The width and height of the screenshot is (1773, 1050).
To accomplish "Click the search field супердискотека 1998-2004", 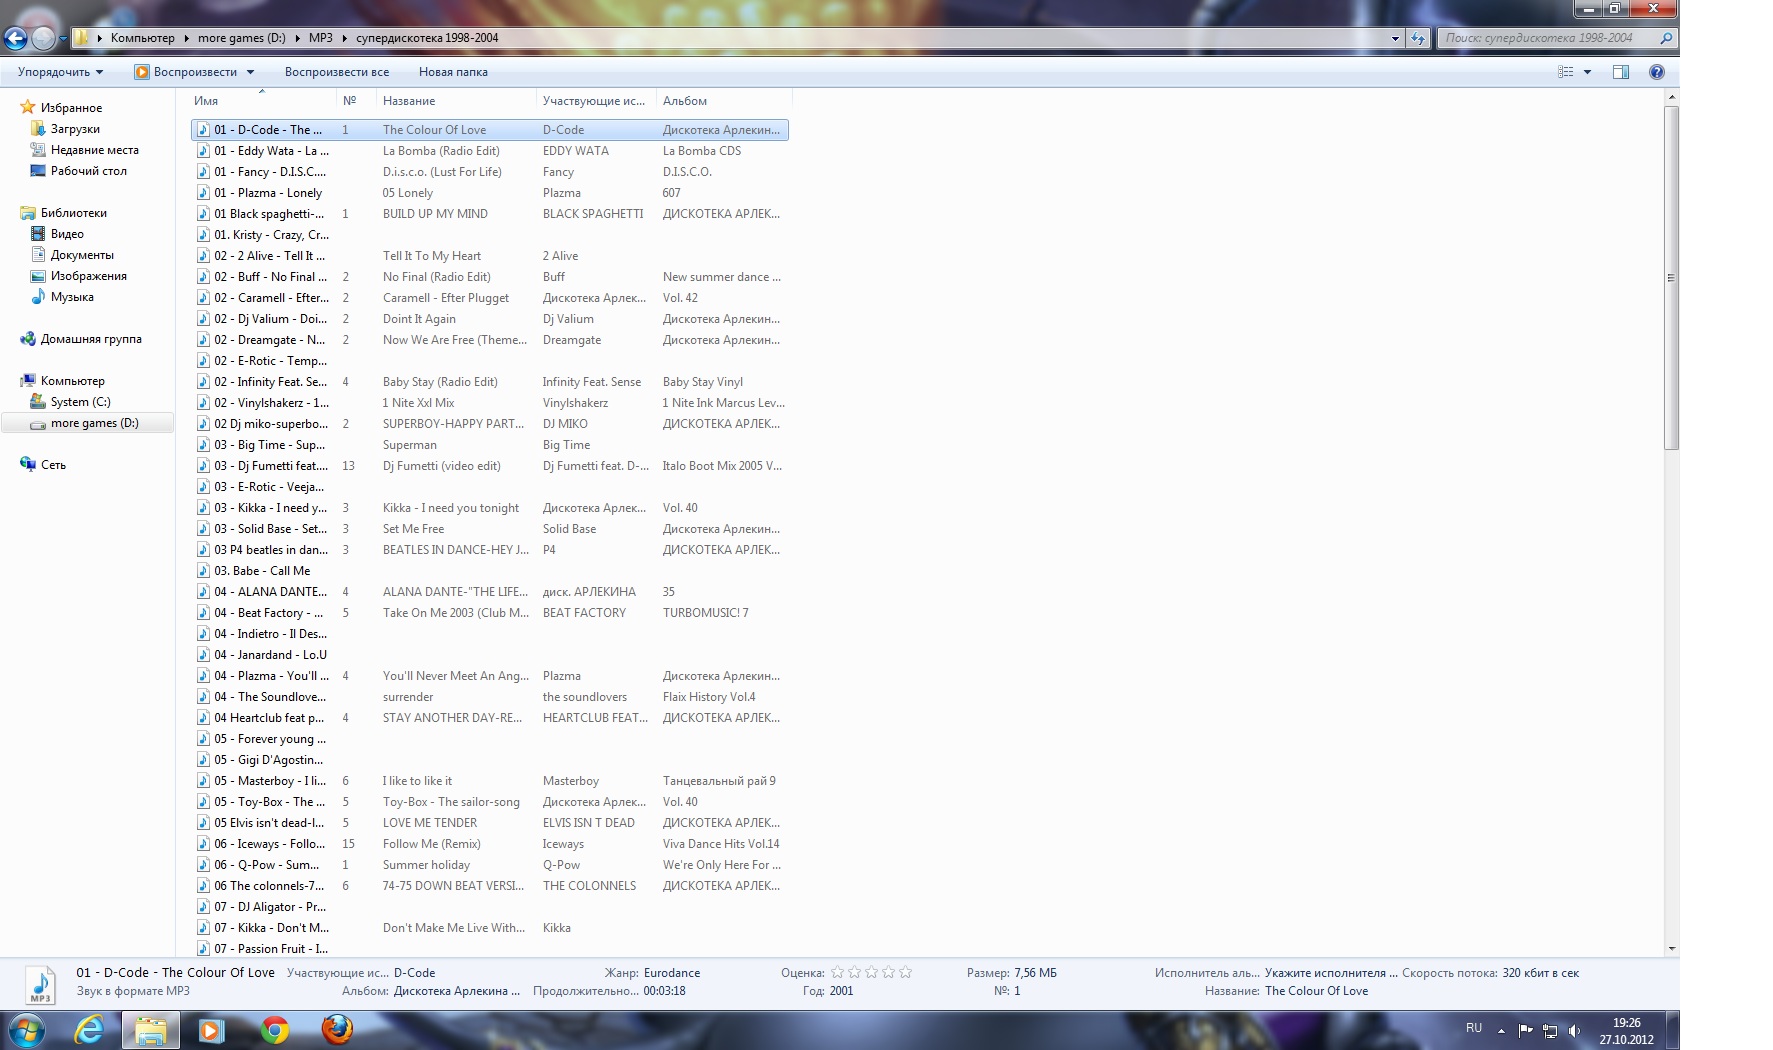I will click(x=1546, y=38).
